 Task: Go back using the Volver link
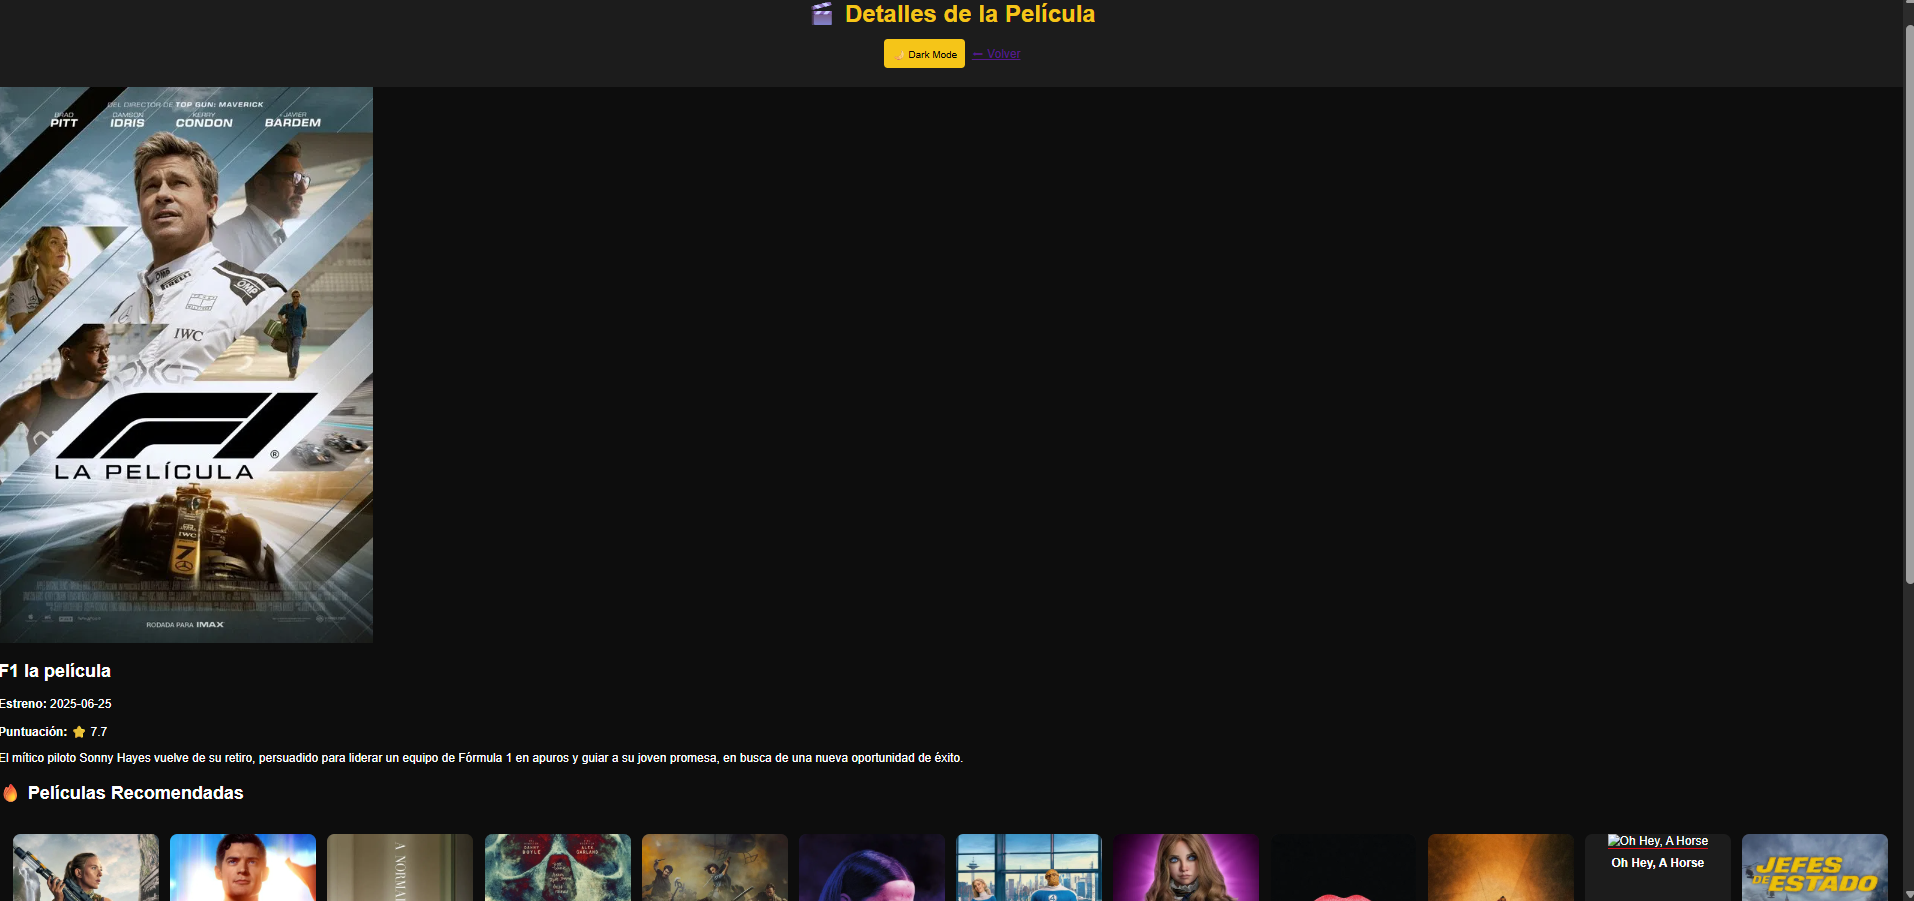(996, 54)
